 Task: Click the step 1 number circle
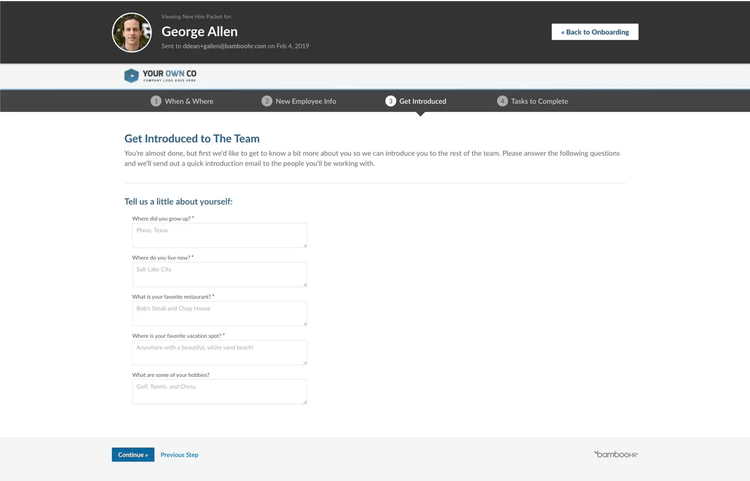[x=156, y=101]
